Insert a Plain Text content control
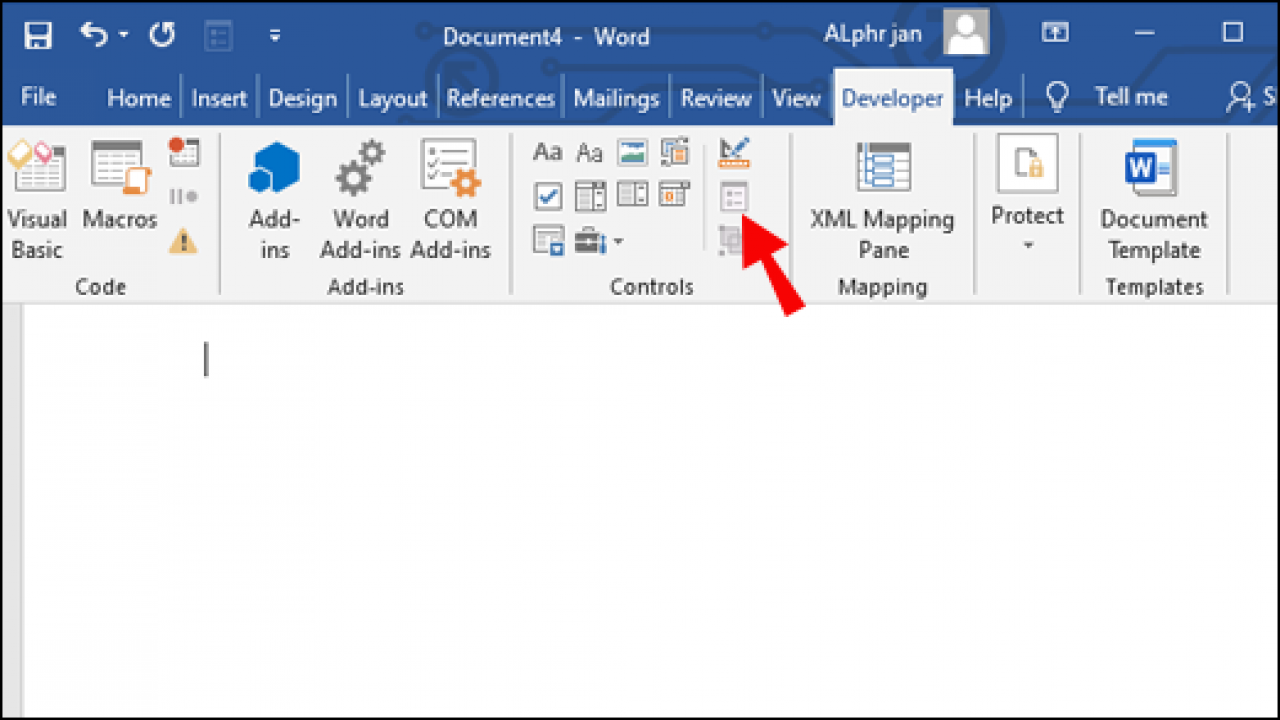This screenshot has width=1280, height=720. click(x=589, y=152)
